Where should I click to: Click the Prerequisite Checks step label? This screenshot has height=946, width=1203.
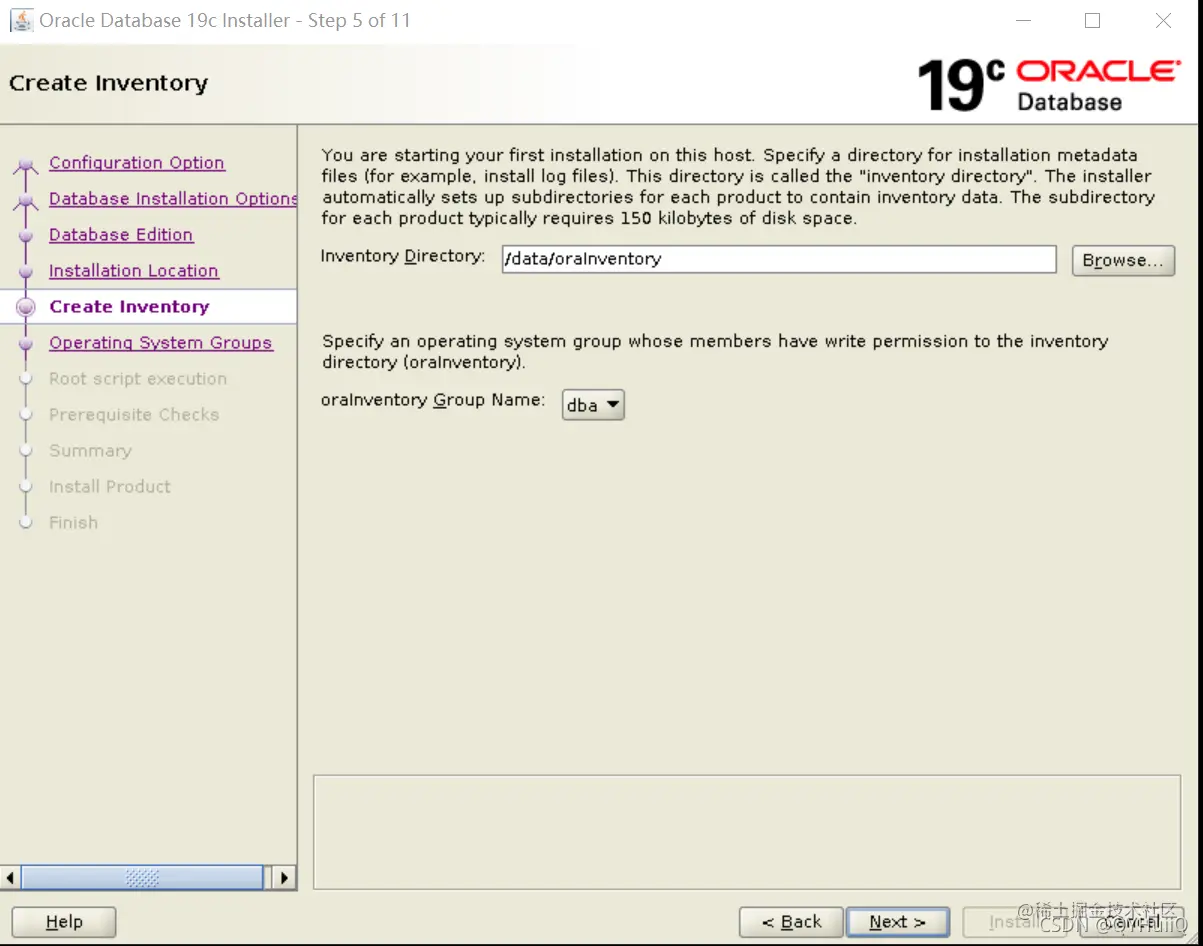point(134,415)
